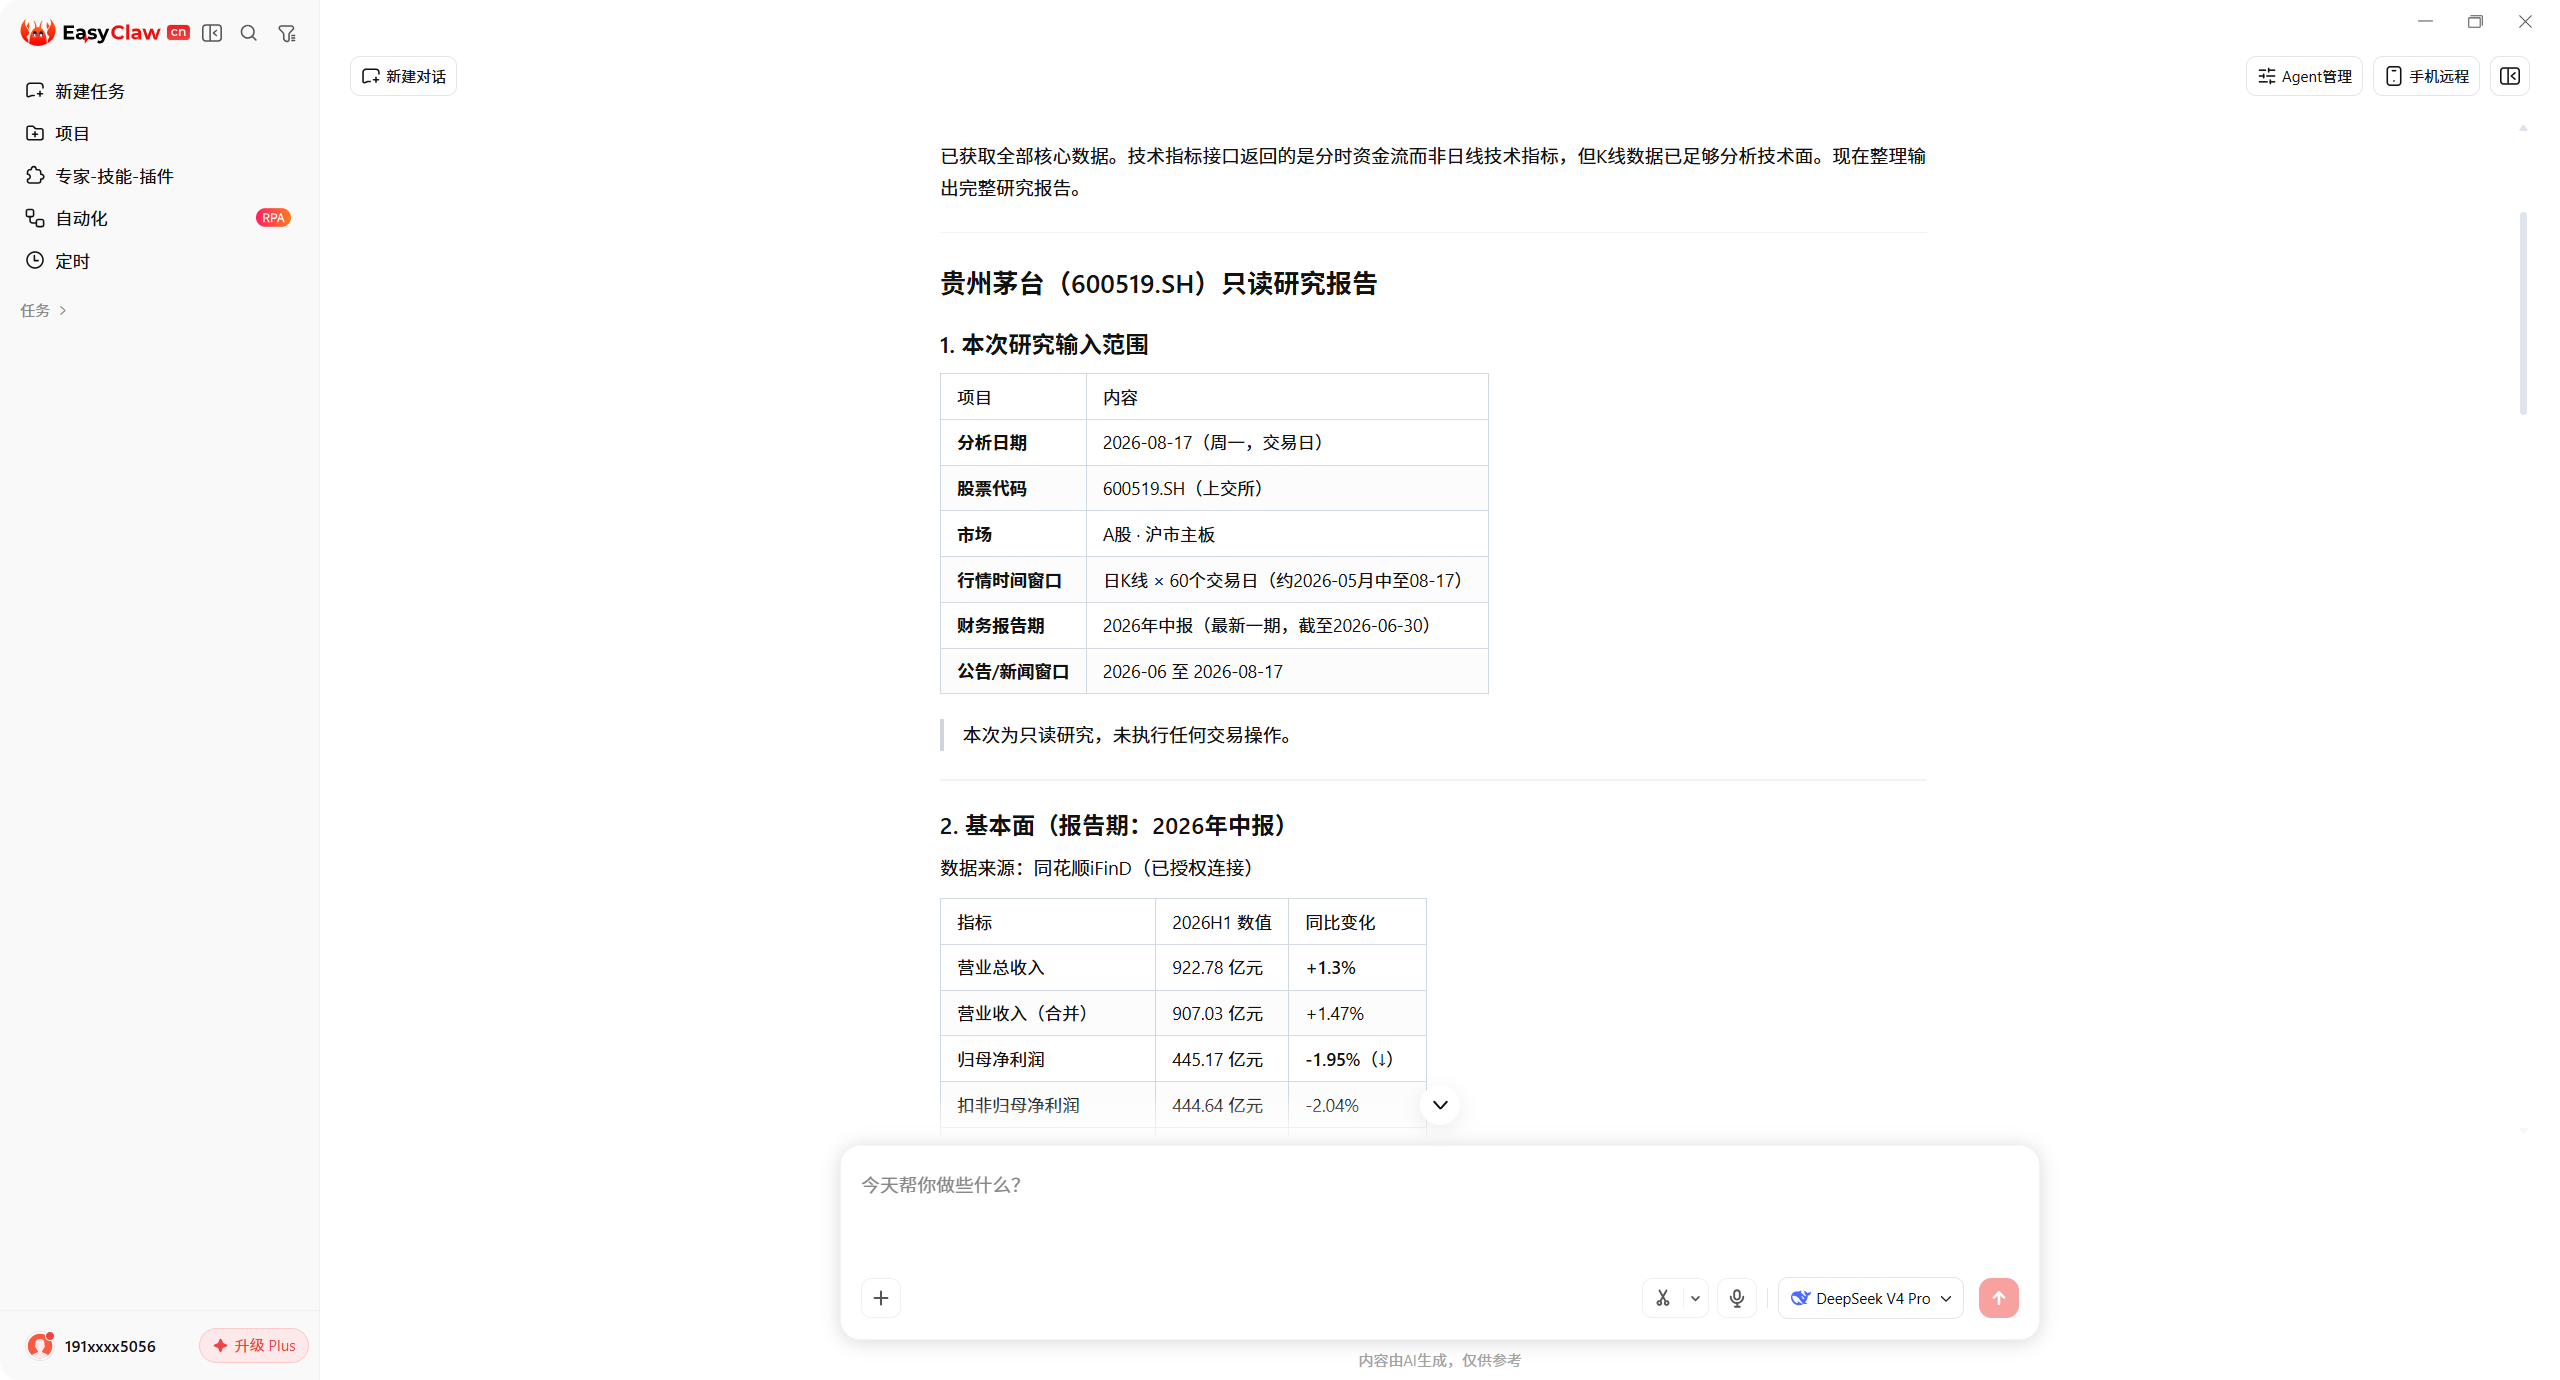Open the search magnifier icon
This screenshot has height=1380, width=2560.
point(249,33)
